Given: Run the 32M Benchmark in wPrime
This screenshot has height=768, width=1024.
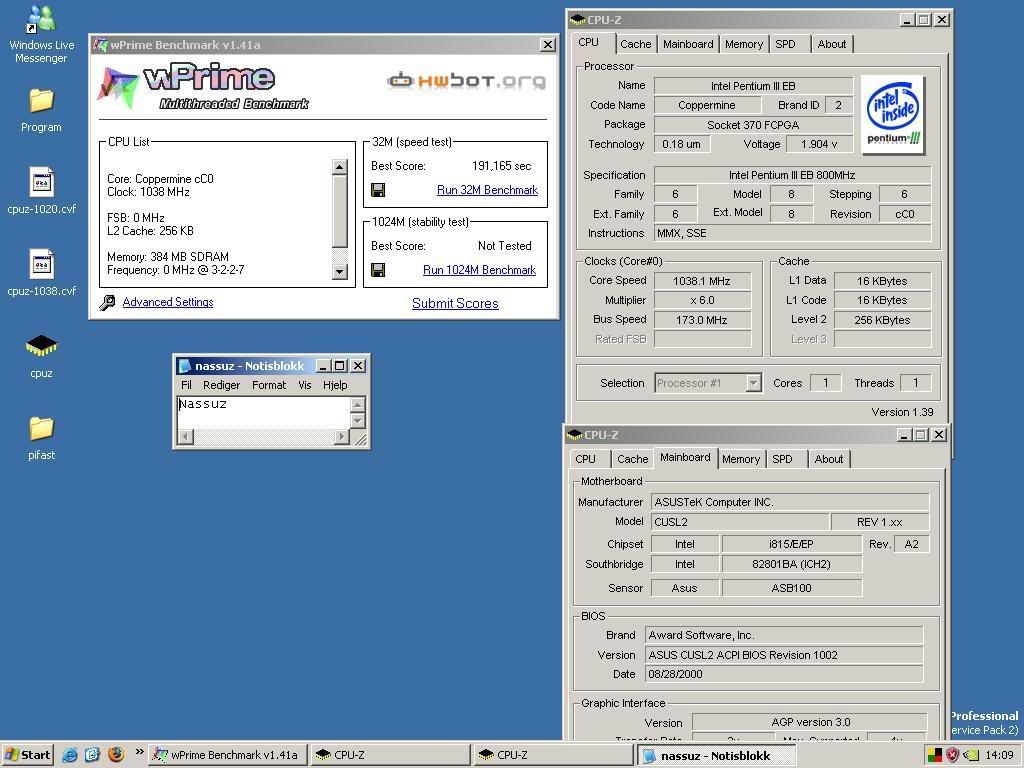Looking at the screenshot, I should (487, 190).
